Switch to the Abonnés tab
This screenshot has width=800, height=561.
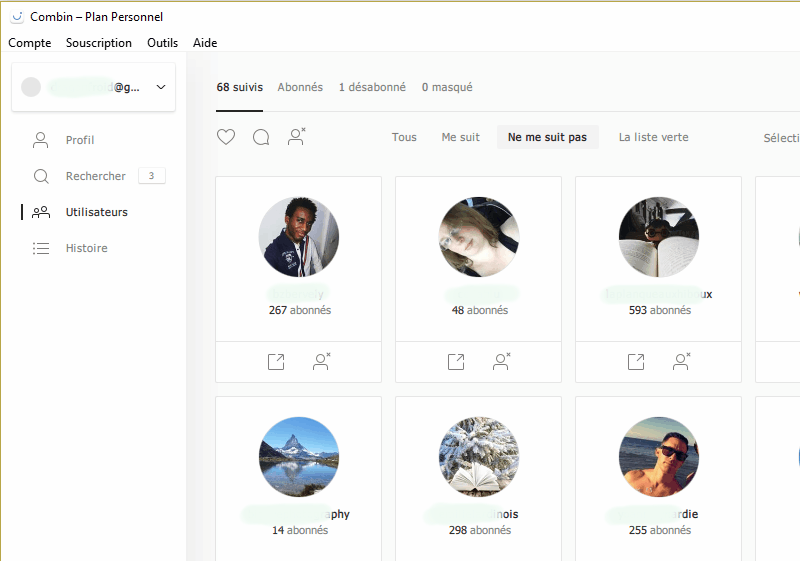coord(300,87)
